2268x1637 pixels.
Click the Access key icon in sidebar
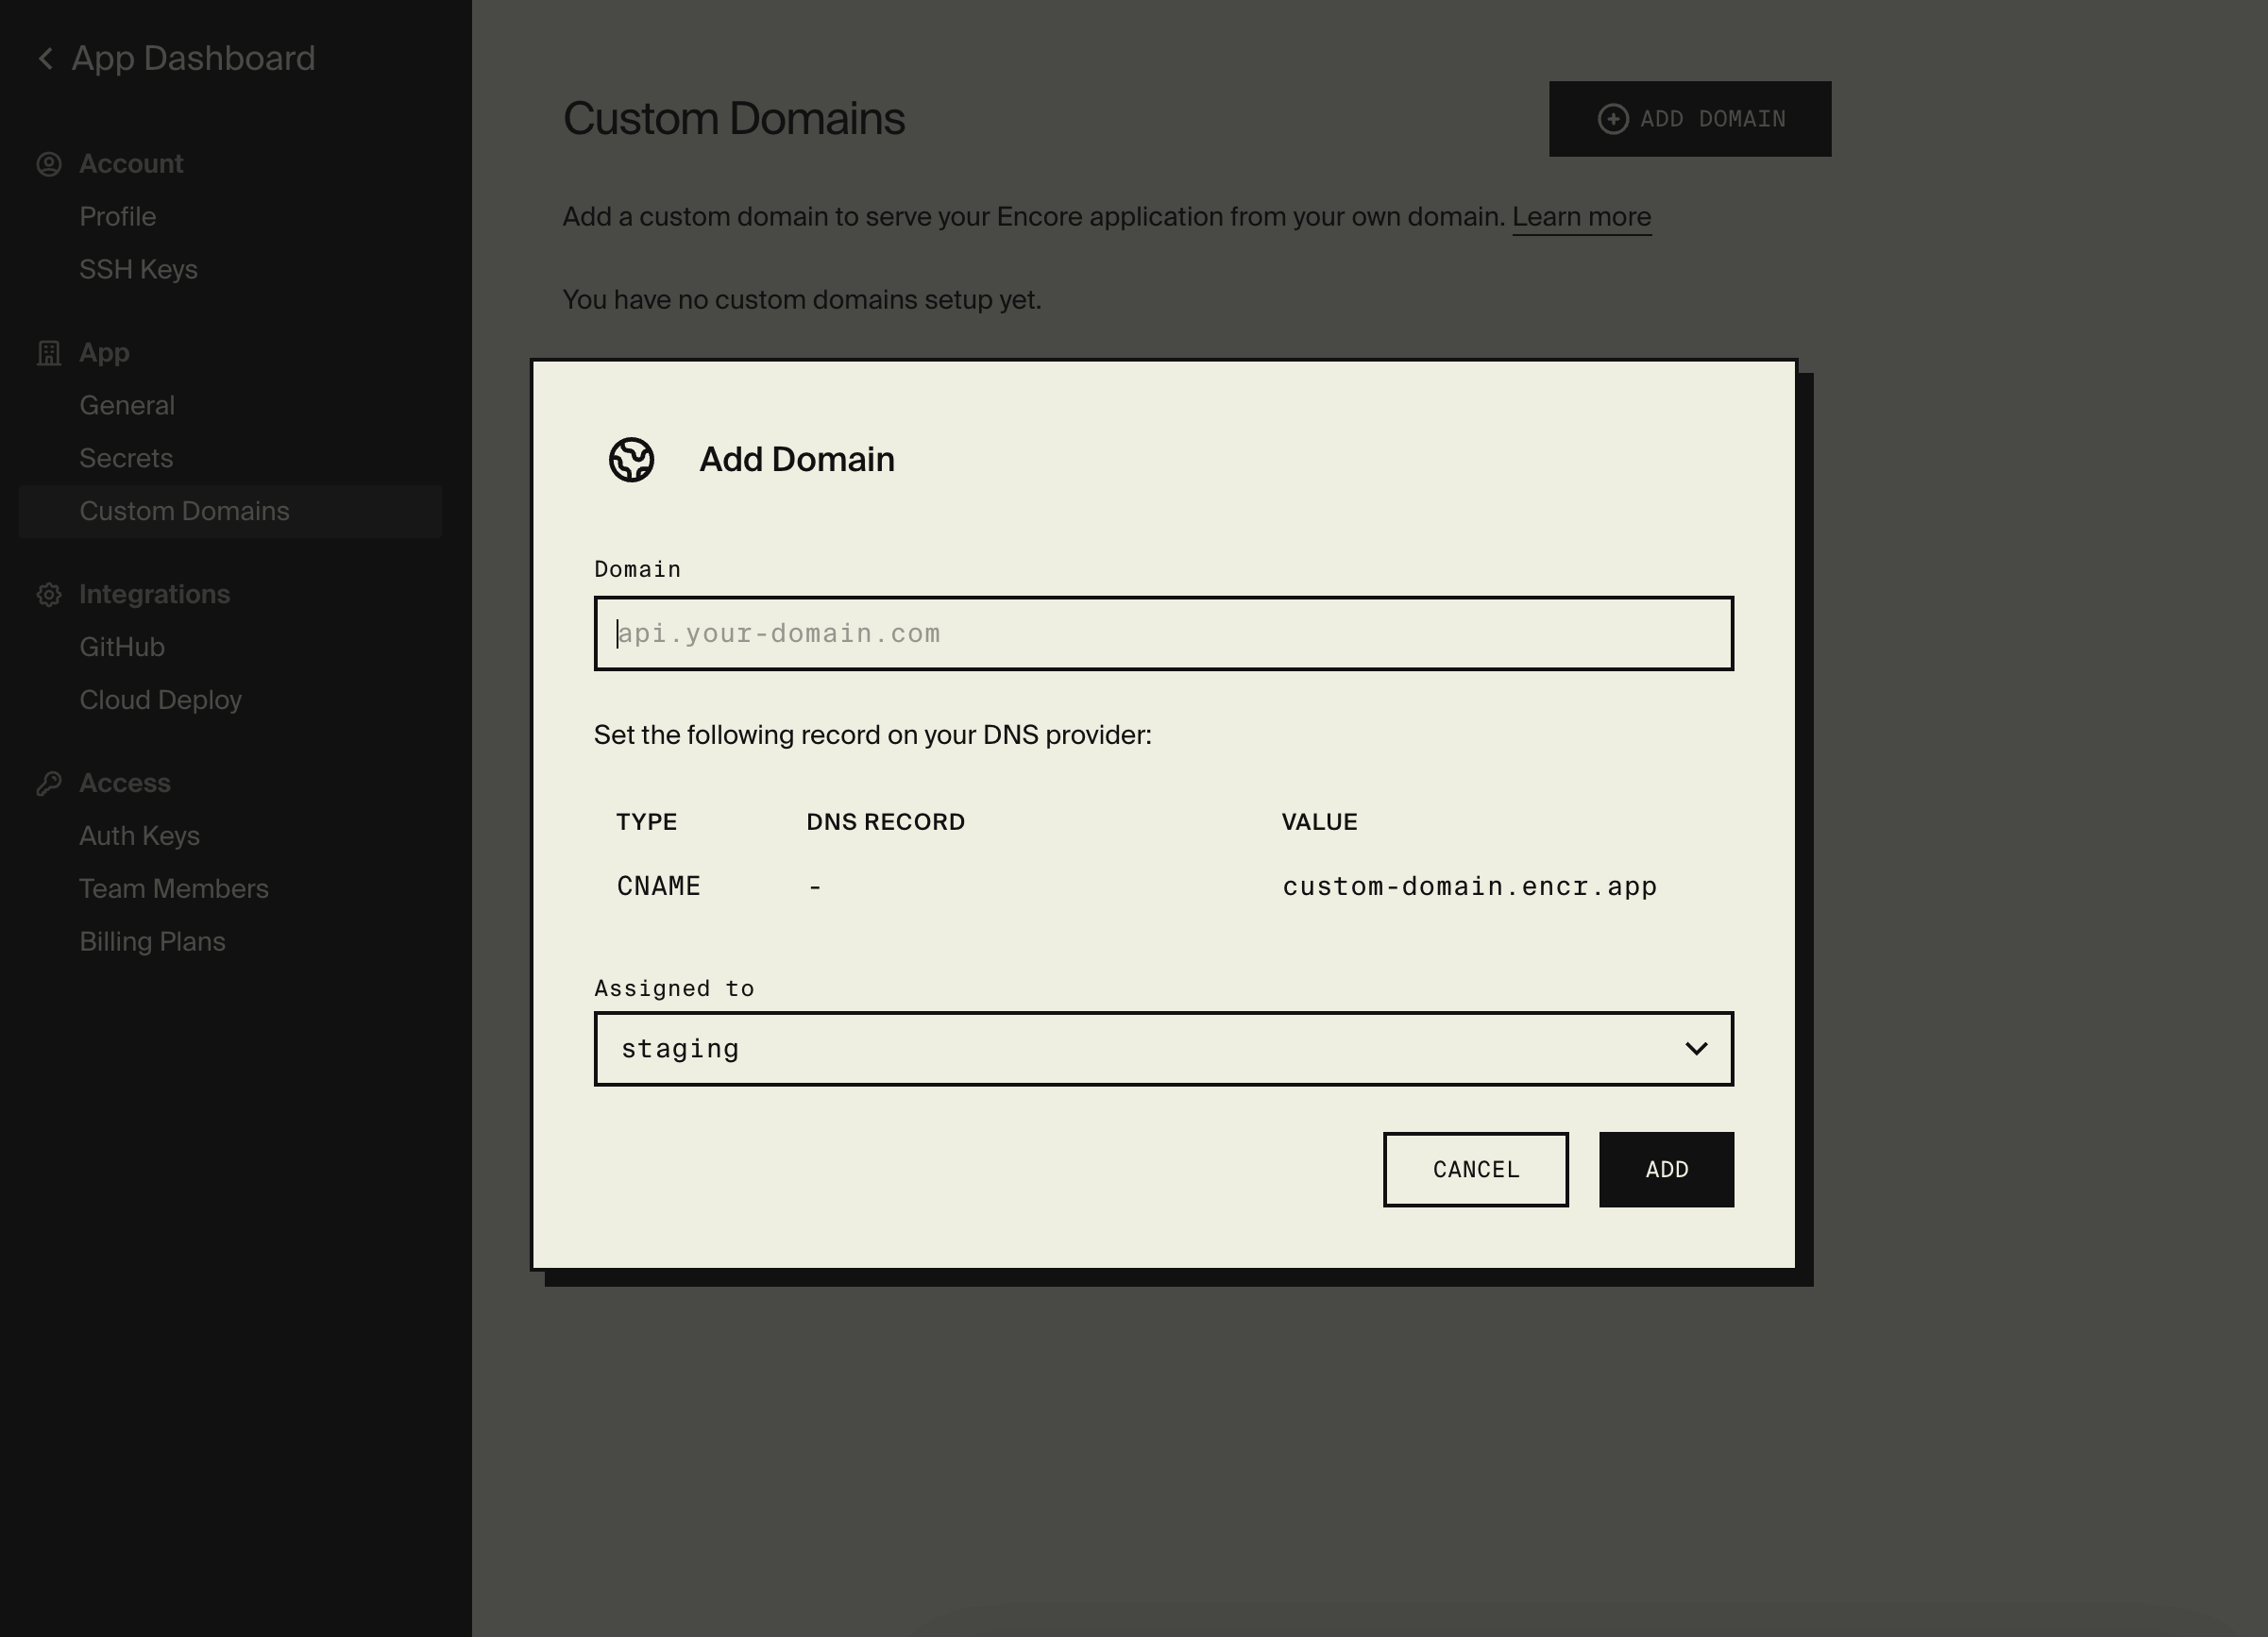click(x=49, y=782)
